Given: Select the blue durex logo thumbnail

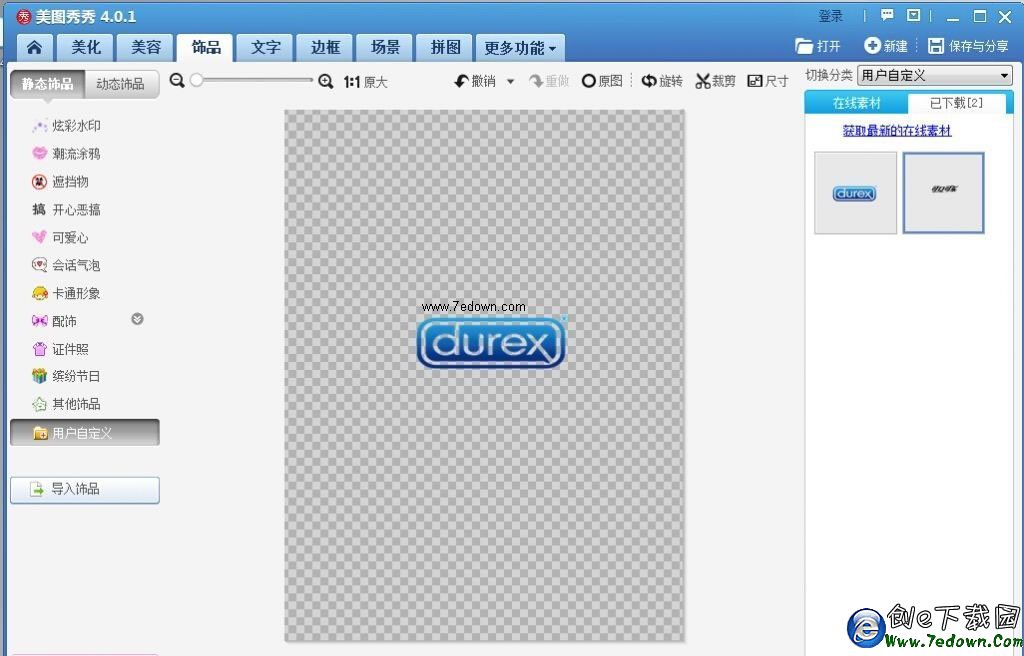Looking at the screenshot, I should tap(855, 193).
